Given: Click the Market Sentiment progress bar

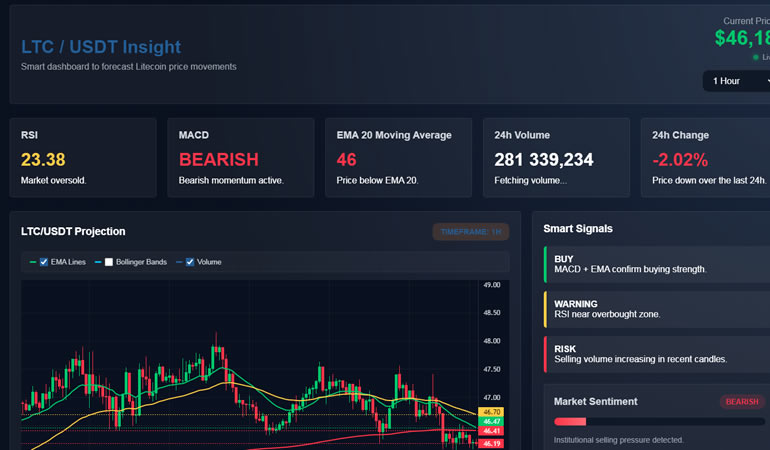Looking at the screenshot, I should pos(659,422).
